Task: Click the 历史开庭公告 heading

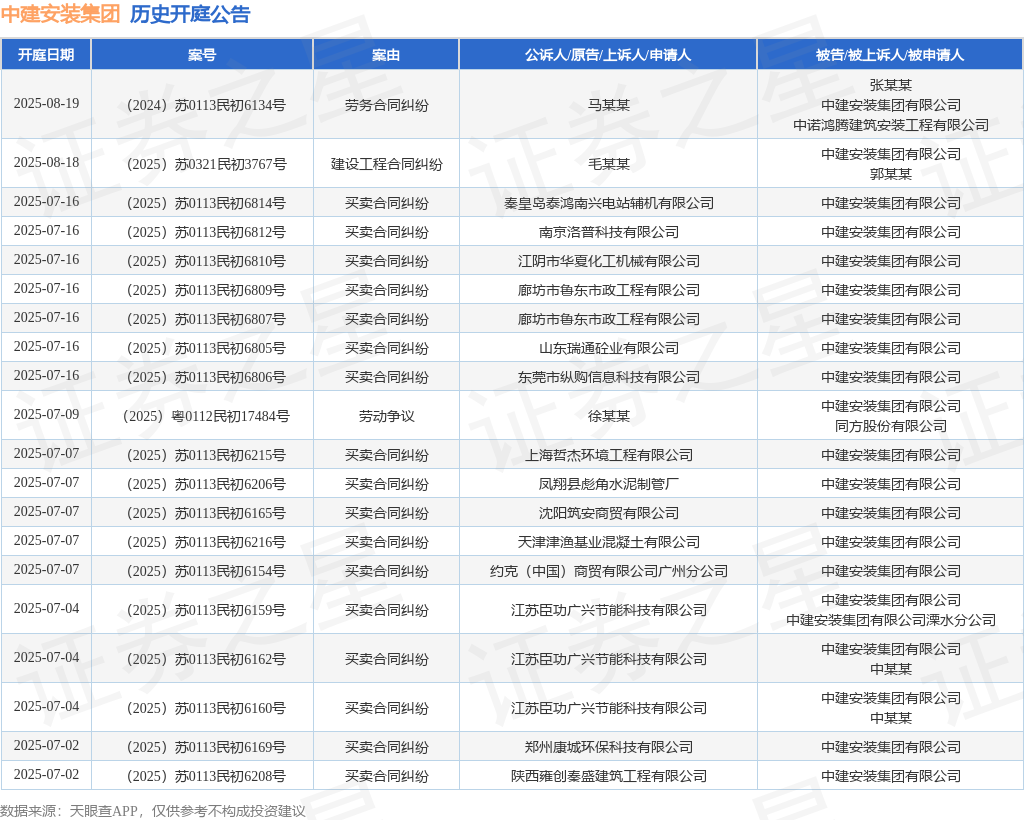Action: (190, 14)
